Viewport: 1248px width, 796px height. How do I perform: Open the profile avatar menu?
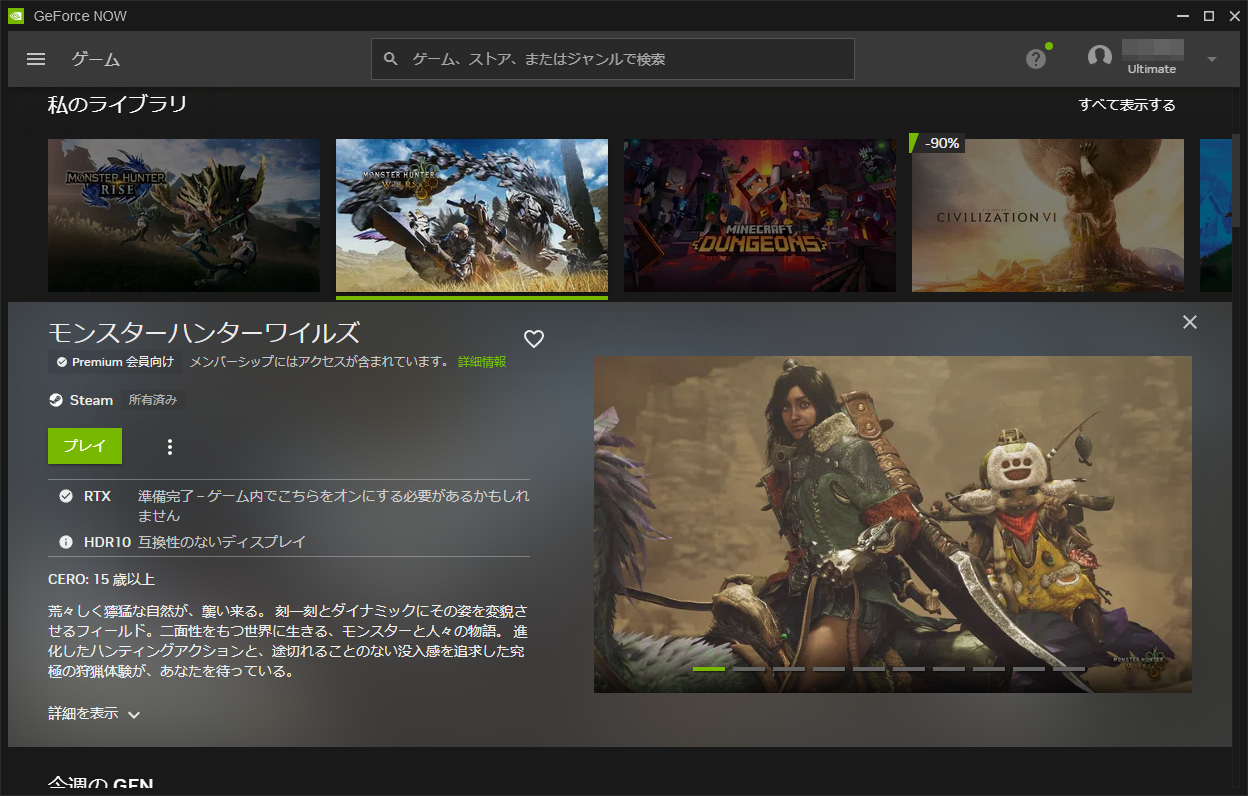1099,57
